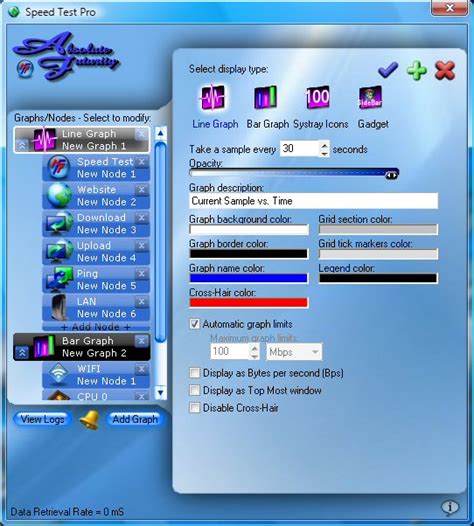474x526 pixels.
Task: Click the Opacity slider handle
Action: pos(391,174)
